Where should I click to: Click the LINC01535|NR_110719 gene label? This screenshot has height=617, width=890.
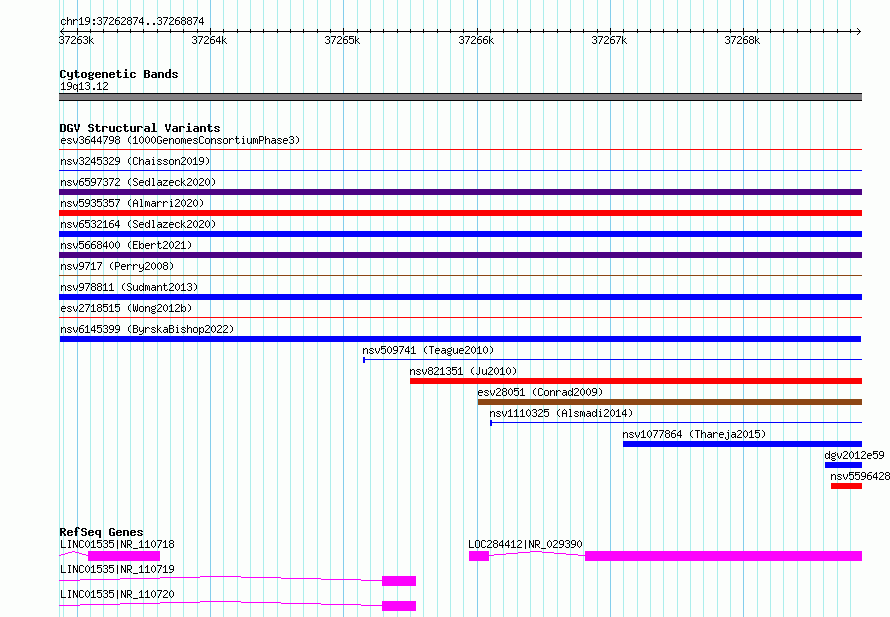(x=117, y=569)
